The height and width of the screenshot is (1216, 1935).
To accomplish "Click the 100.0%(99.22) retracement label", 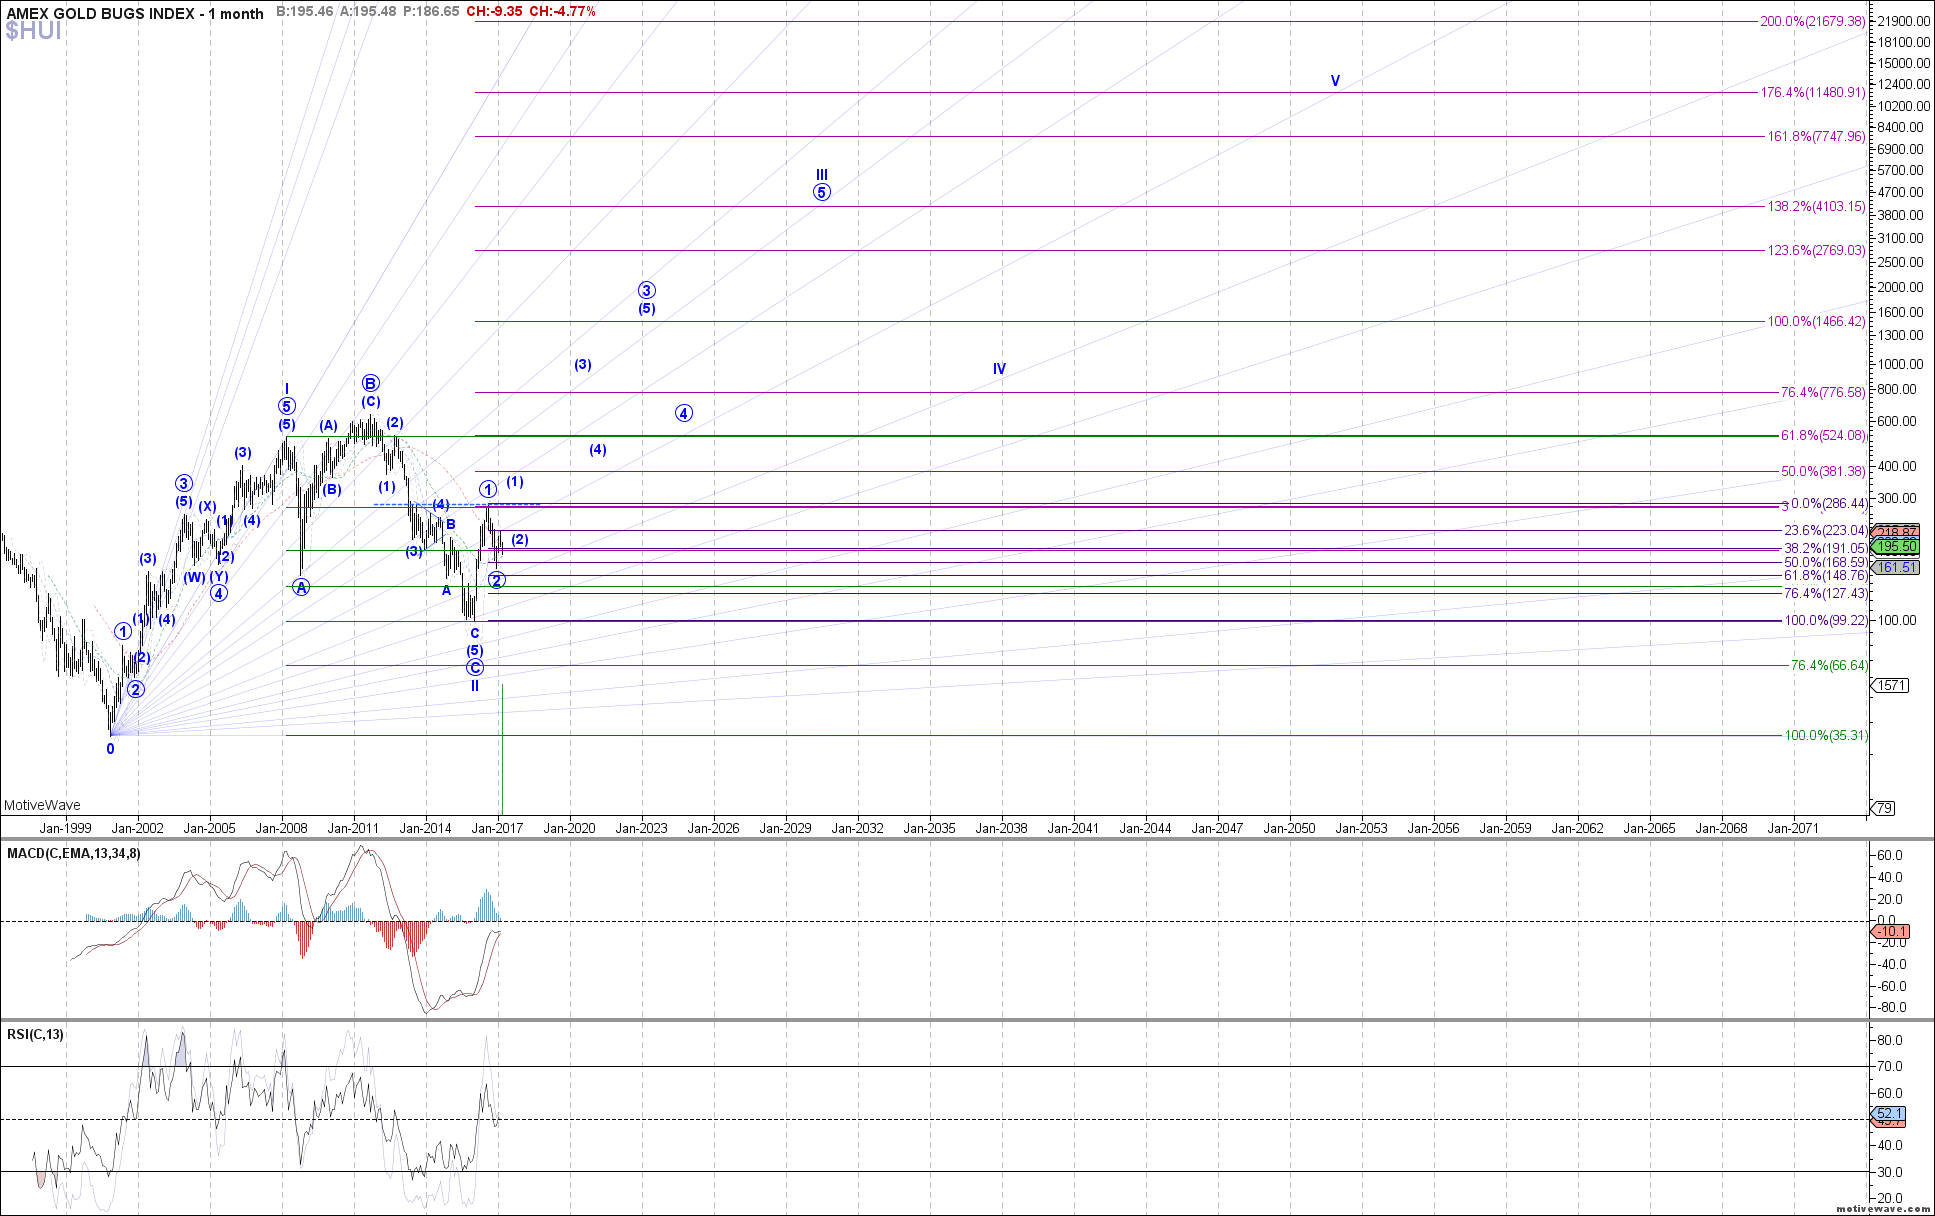I will tap(1825, 620).
